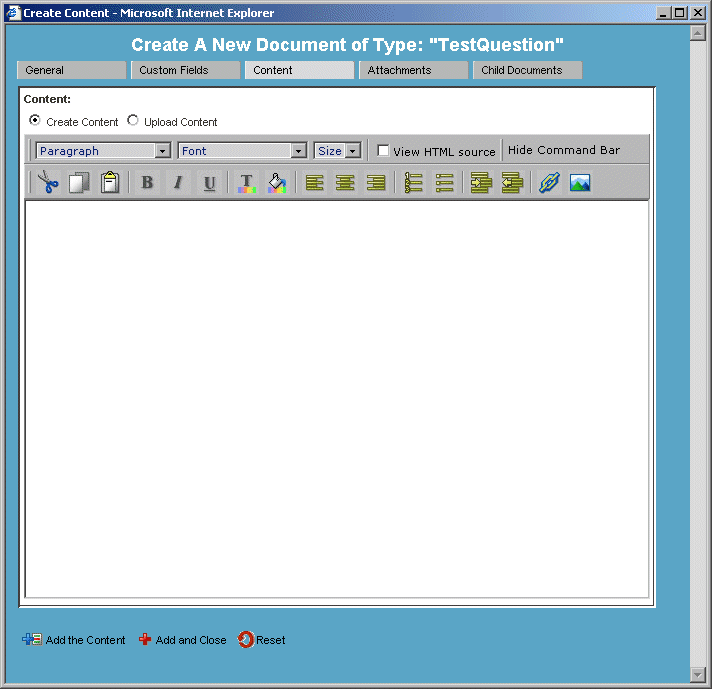Click the red Reset circular arrow icon
The image size is (712, 689).
pos(246,639)
